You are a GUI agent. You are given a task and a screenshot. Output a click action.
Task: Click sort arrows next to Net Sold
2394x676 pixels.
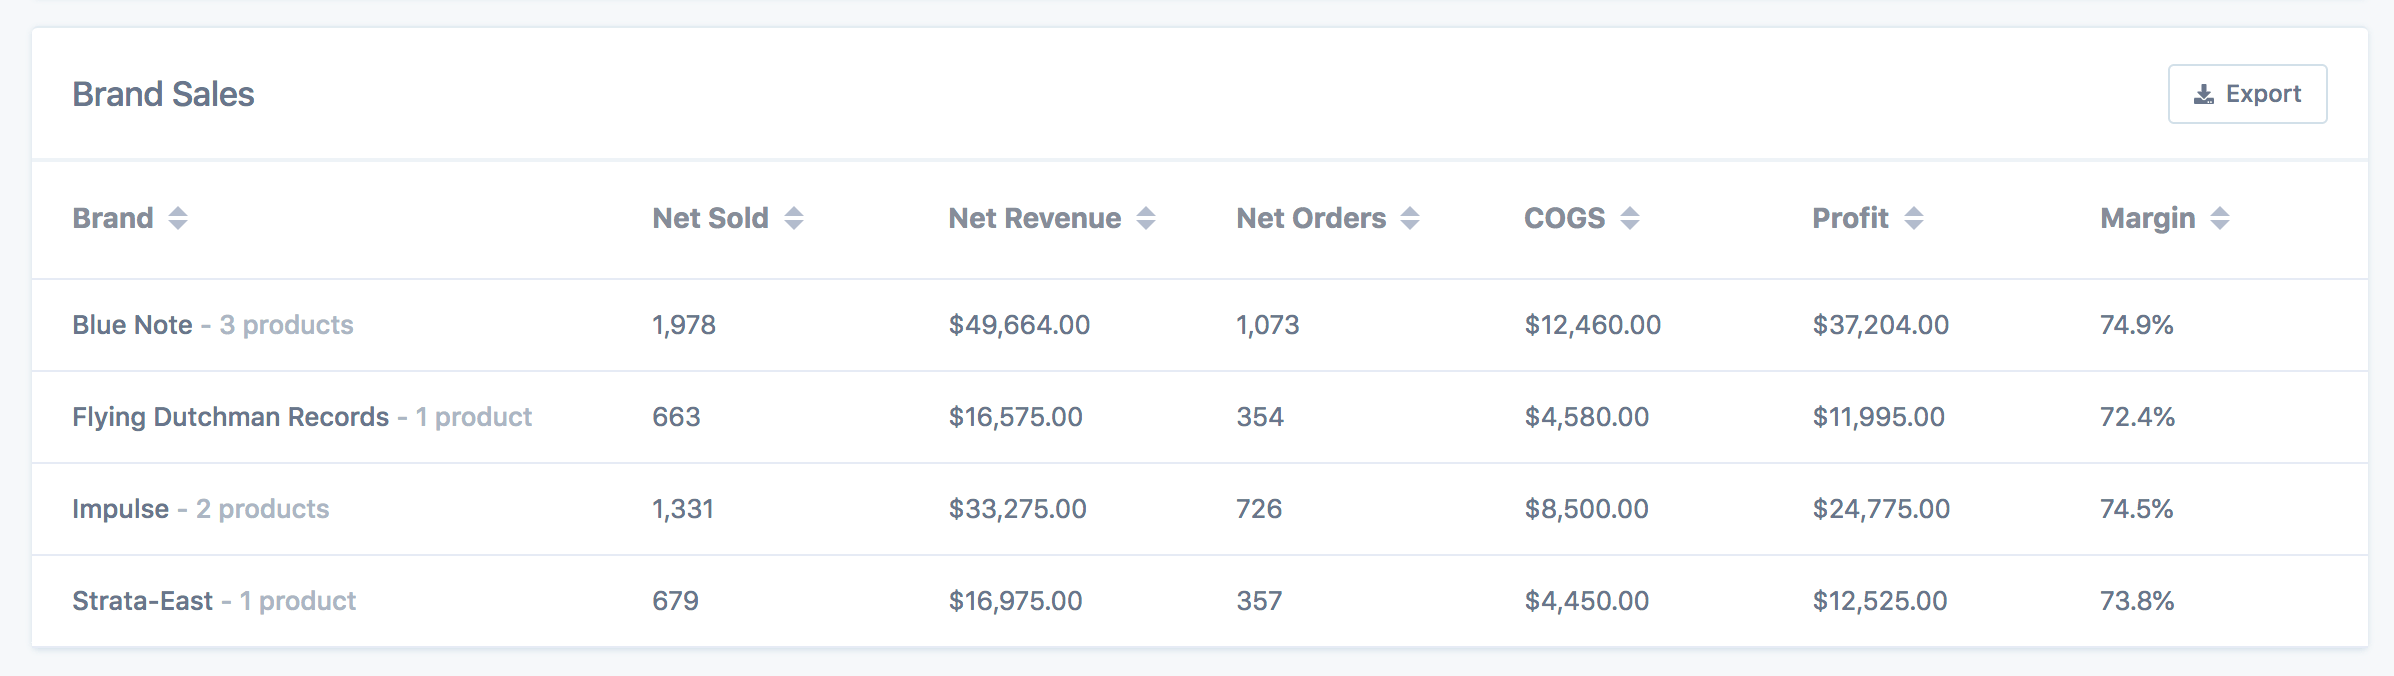click(794, 218)
